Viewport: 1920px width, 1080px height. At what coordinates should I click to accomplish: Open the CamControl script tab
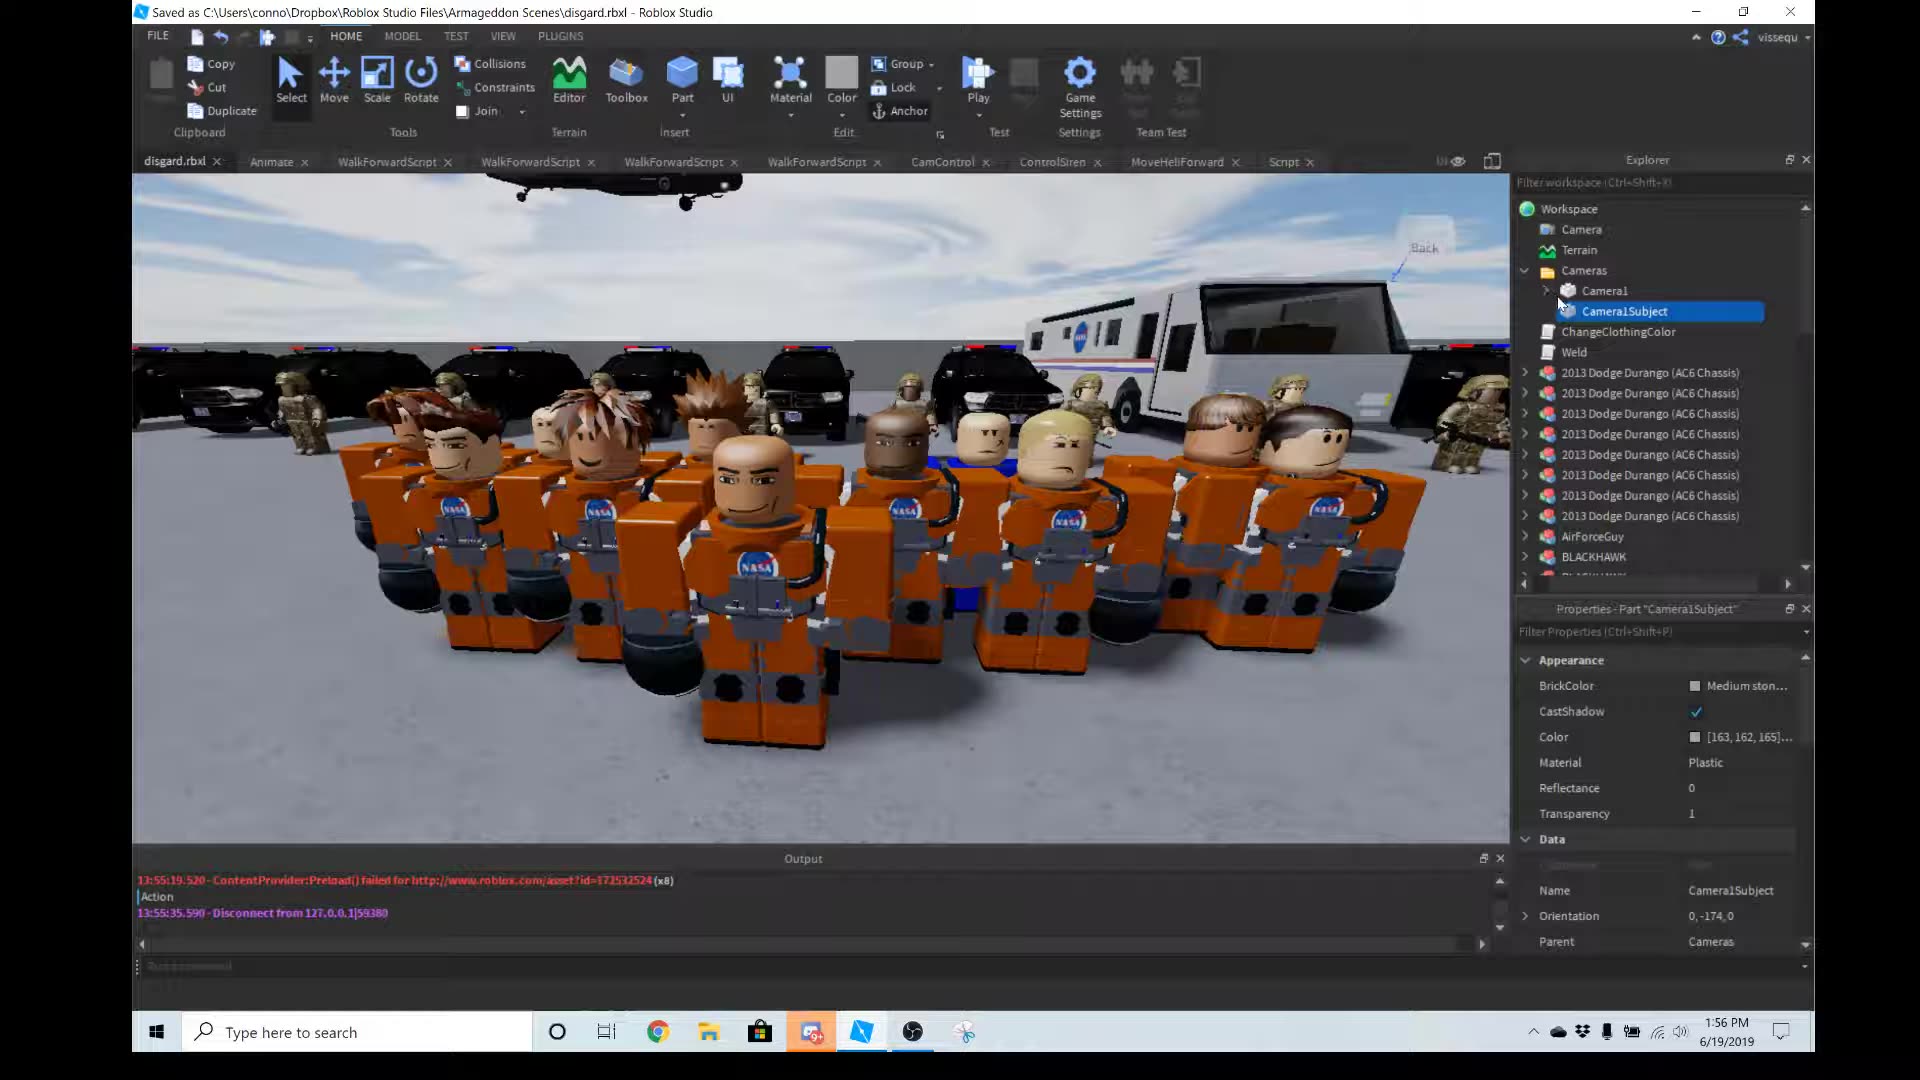(943, 161)
